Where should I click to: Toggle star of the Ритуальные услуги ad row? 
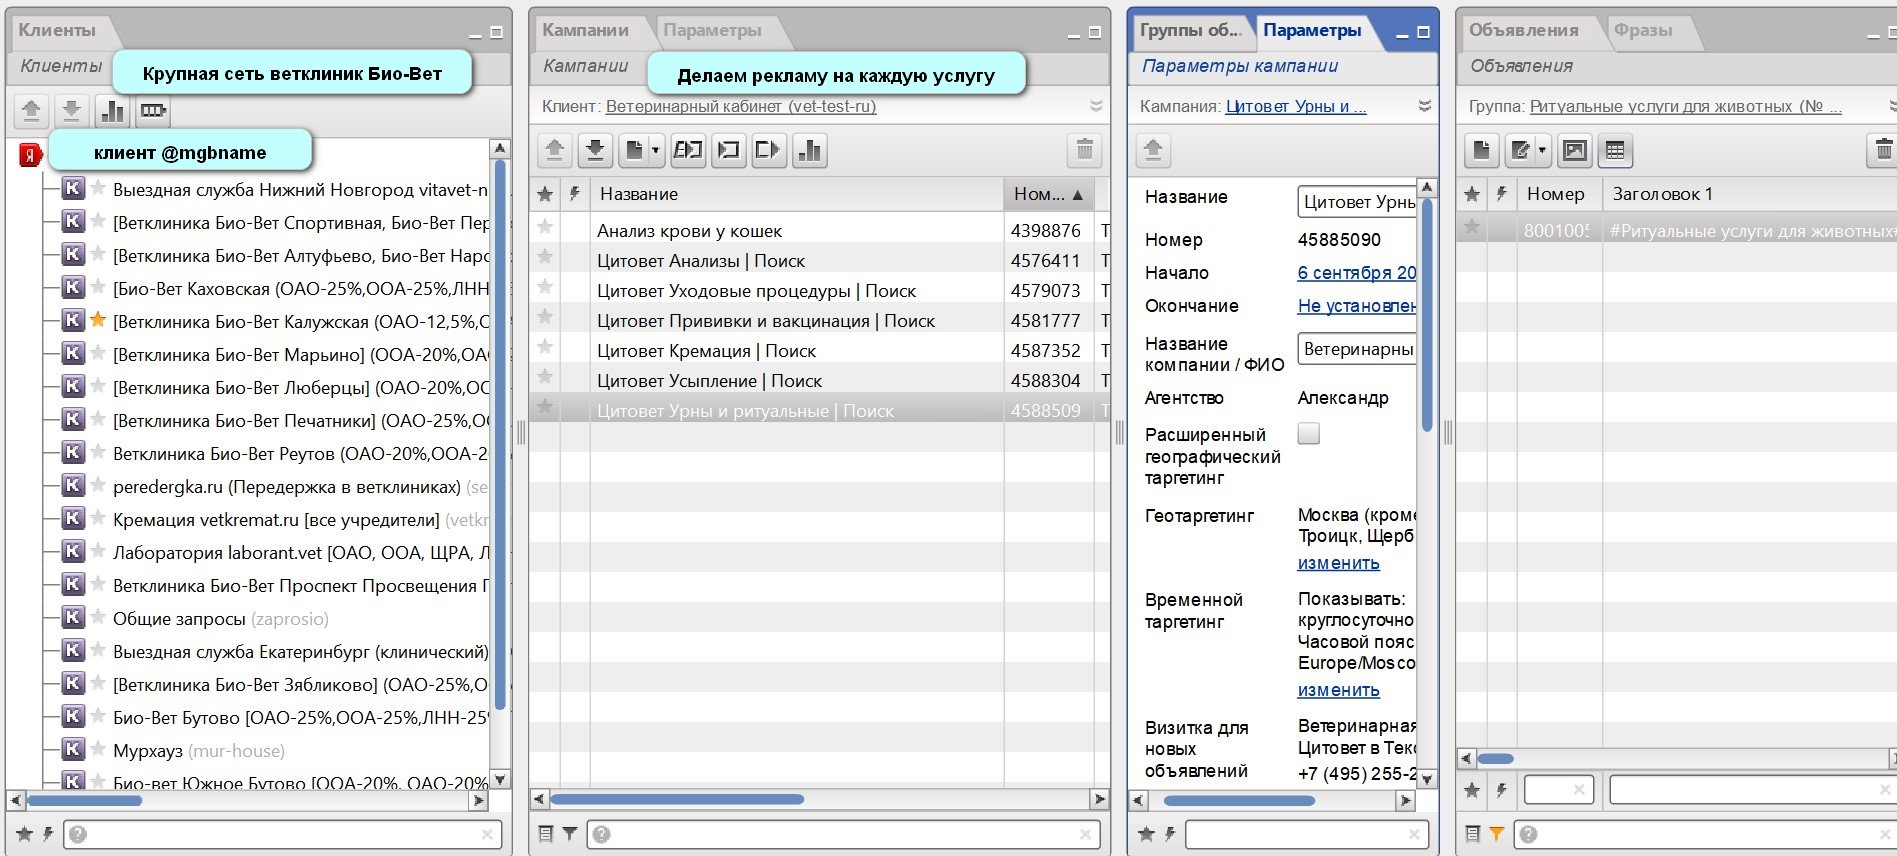tap(1472, 227)
